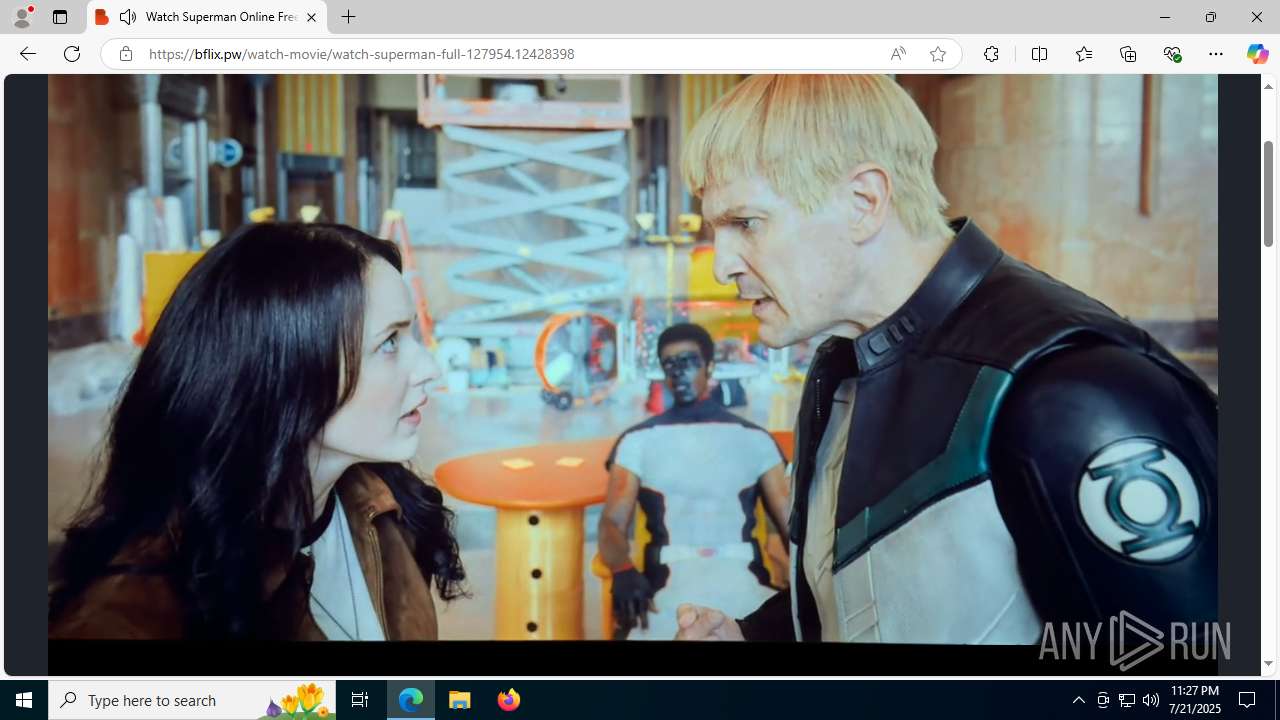Refresh the current page

pyautogui.click(x=72, y=54)
